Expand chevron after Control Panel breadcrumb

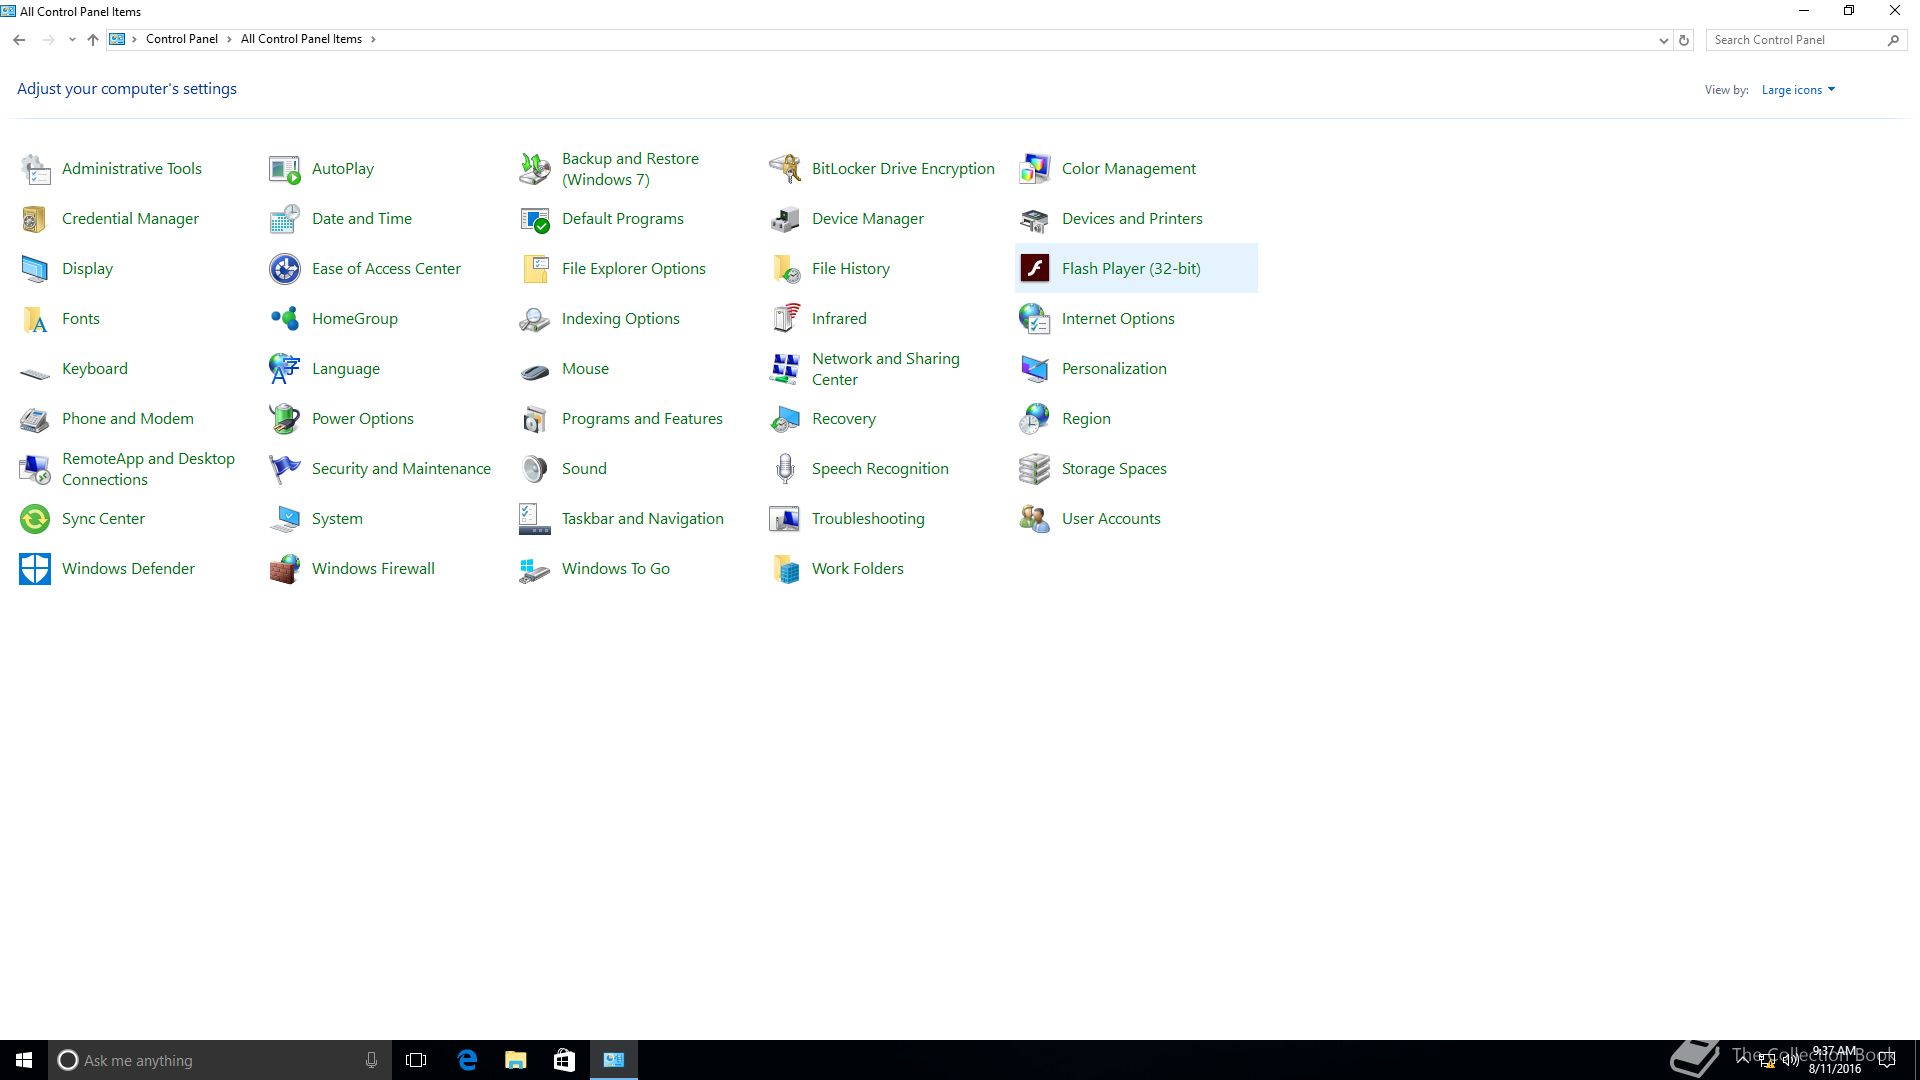(x=229, y=39)
